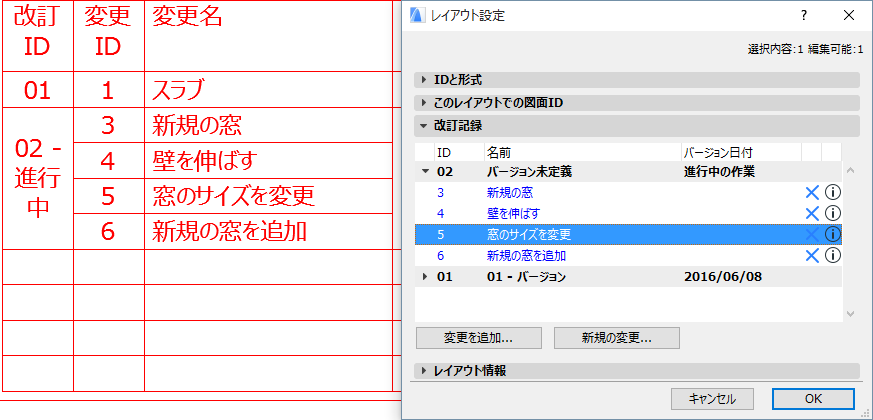Delete selected change 窓のサイズを変更 via X
Viewport: 873px width, 420px height.
[812, 235]
